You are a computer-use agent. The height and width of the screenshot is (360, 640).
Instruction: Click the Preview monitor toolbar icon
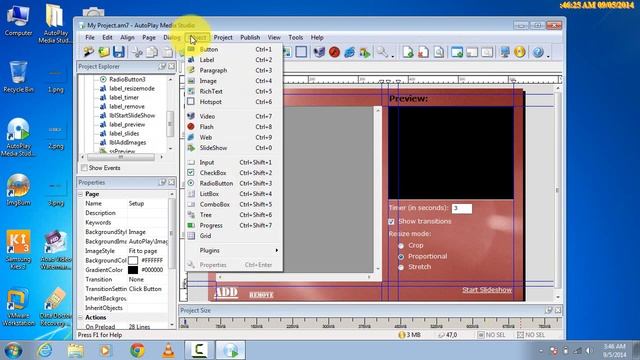pos(505,52)
